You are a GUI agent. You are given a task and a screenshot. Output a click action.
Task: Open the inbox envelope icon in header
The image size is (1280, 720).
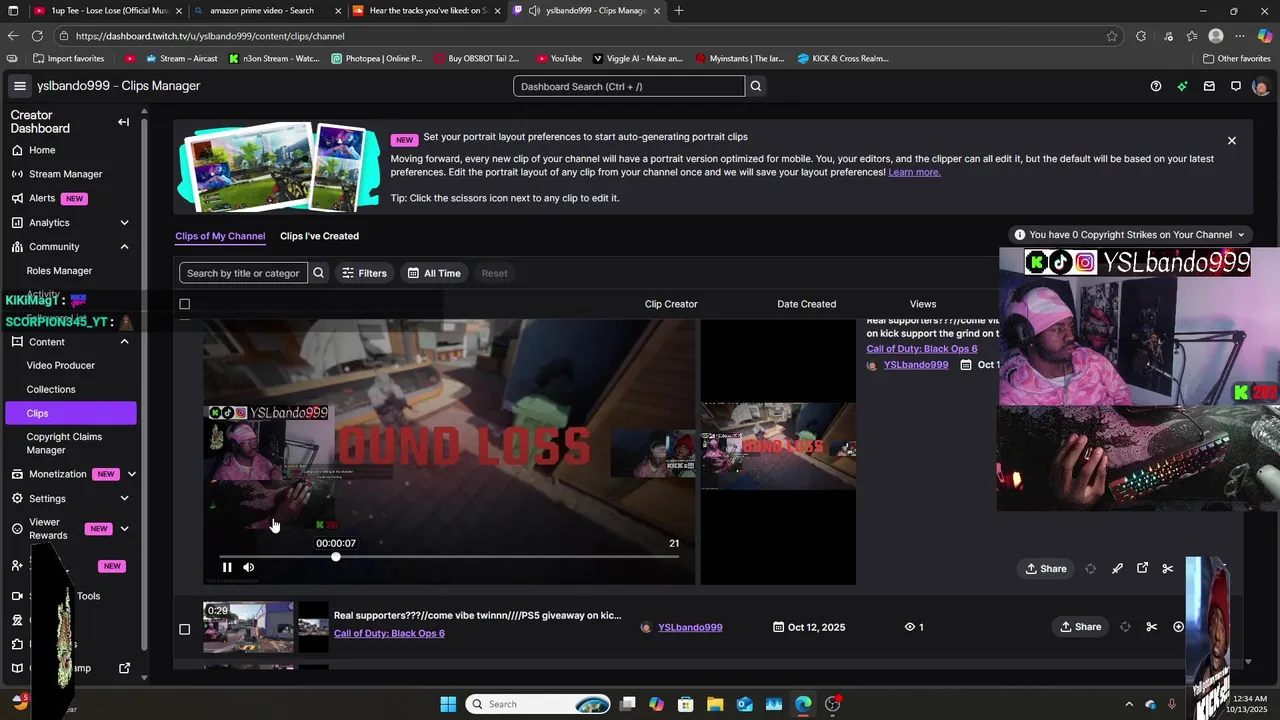pyautogui.click(x=1209, y=86)
